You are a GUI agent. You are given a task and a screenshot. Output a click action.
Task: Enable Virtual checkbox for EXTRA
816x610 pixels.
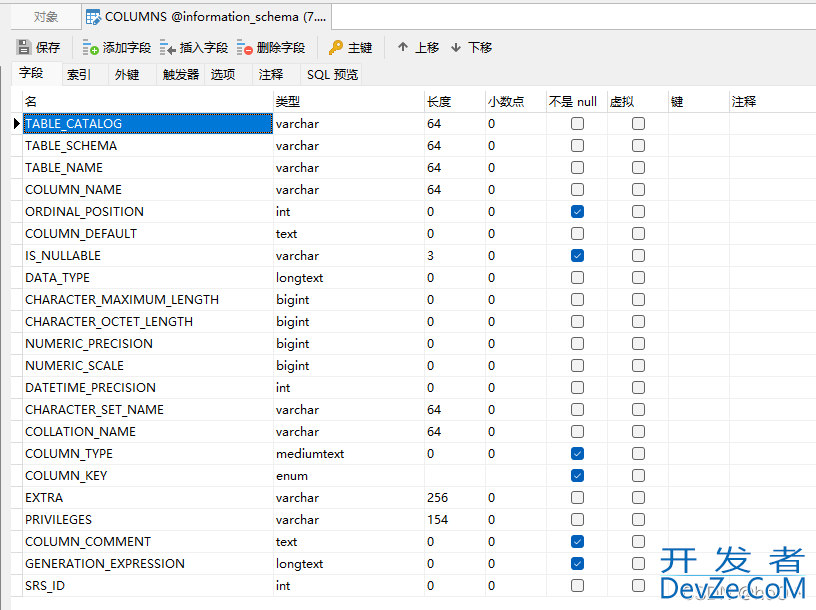pyautogui.click(x=639, y=498)
